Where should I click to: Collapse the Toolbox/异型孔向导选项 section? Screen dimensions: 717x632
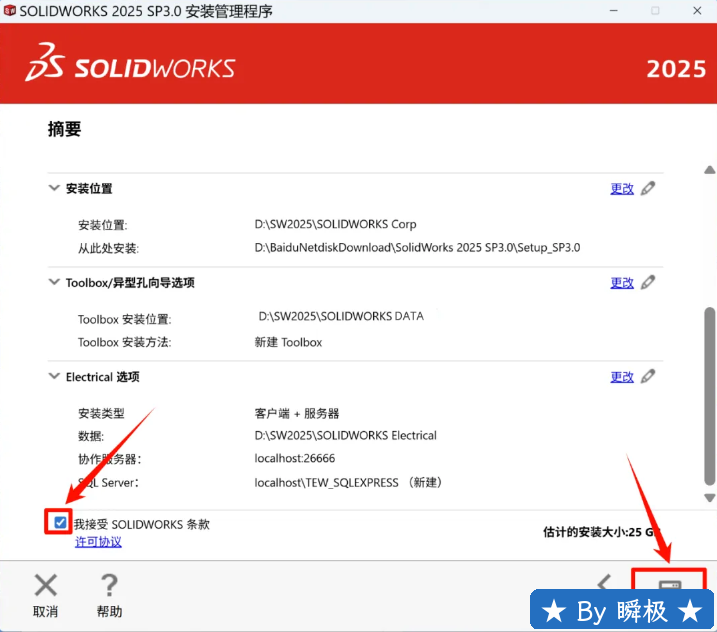[x=54, y=282]
